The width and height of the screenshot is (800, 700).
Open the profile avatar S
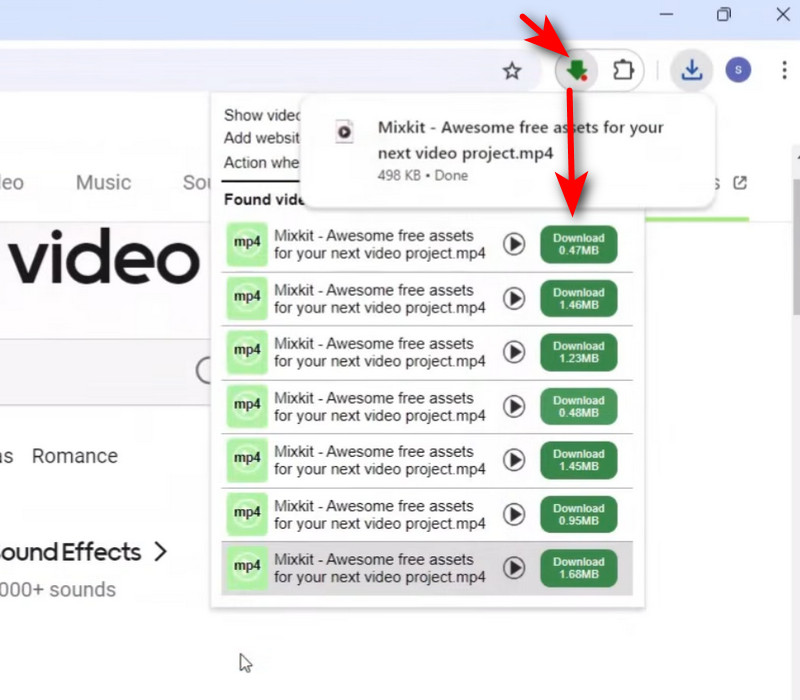738,70
